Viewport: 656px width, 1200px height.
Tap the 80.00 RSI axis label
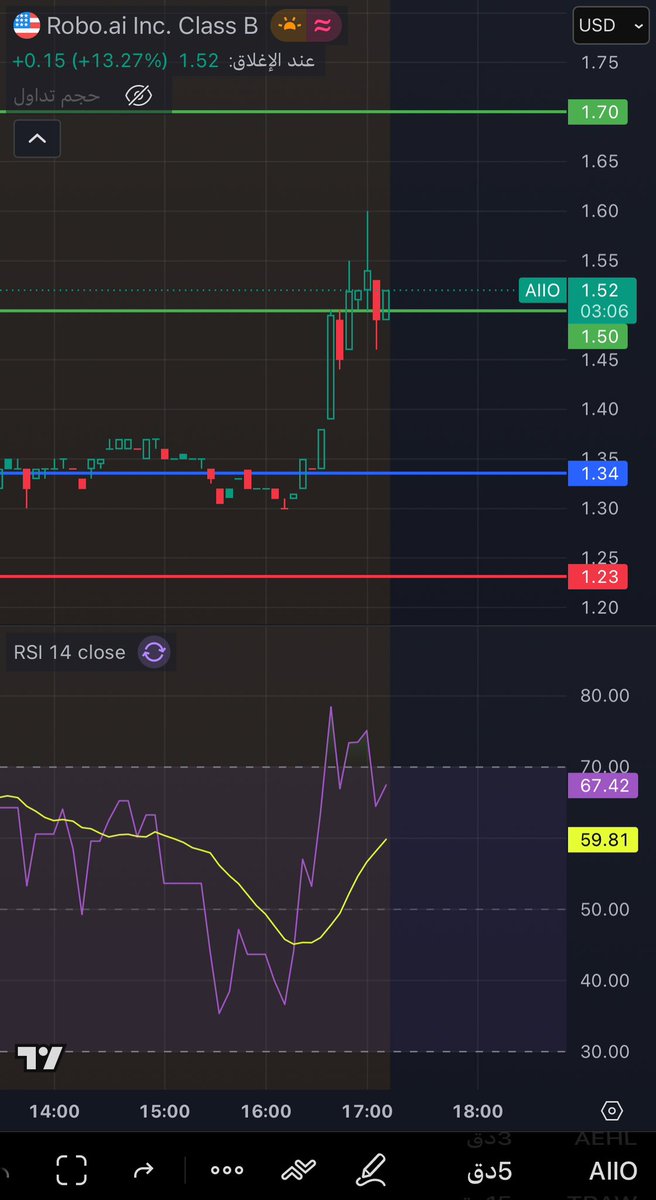[x=605, y=695]
